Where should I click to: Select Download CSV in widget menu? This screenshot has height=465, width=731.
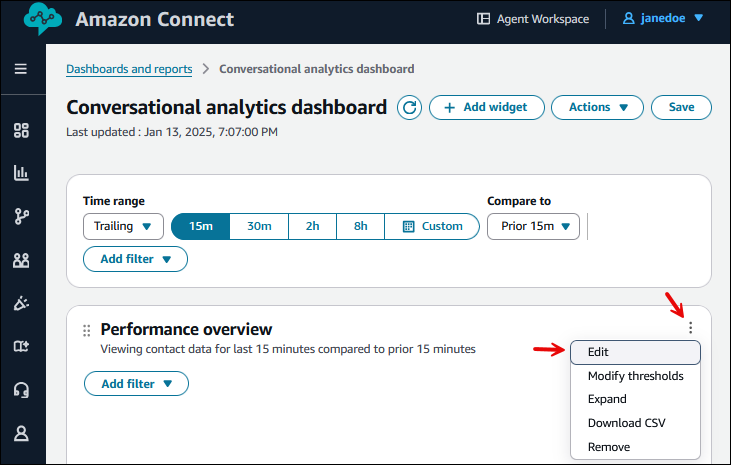(626, 423)
